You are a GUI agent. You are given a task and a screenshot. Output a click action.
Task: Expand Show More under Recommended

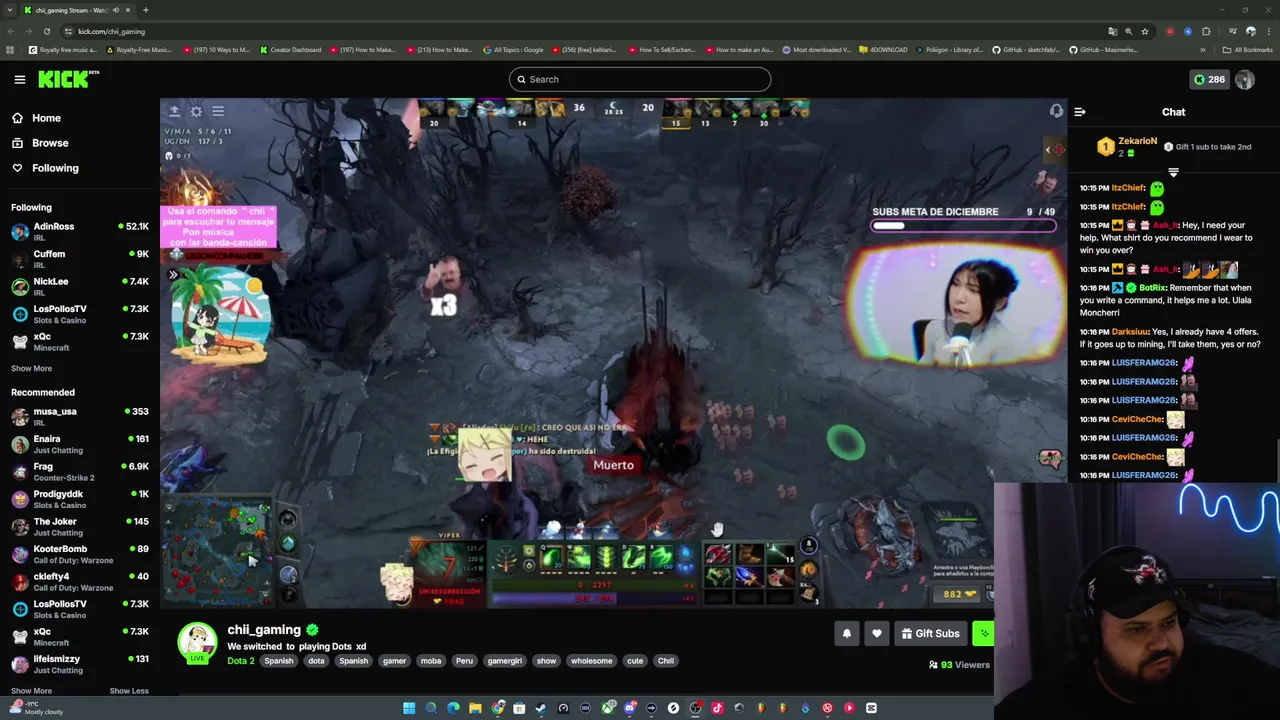(31, 691)
